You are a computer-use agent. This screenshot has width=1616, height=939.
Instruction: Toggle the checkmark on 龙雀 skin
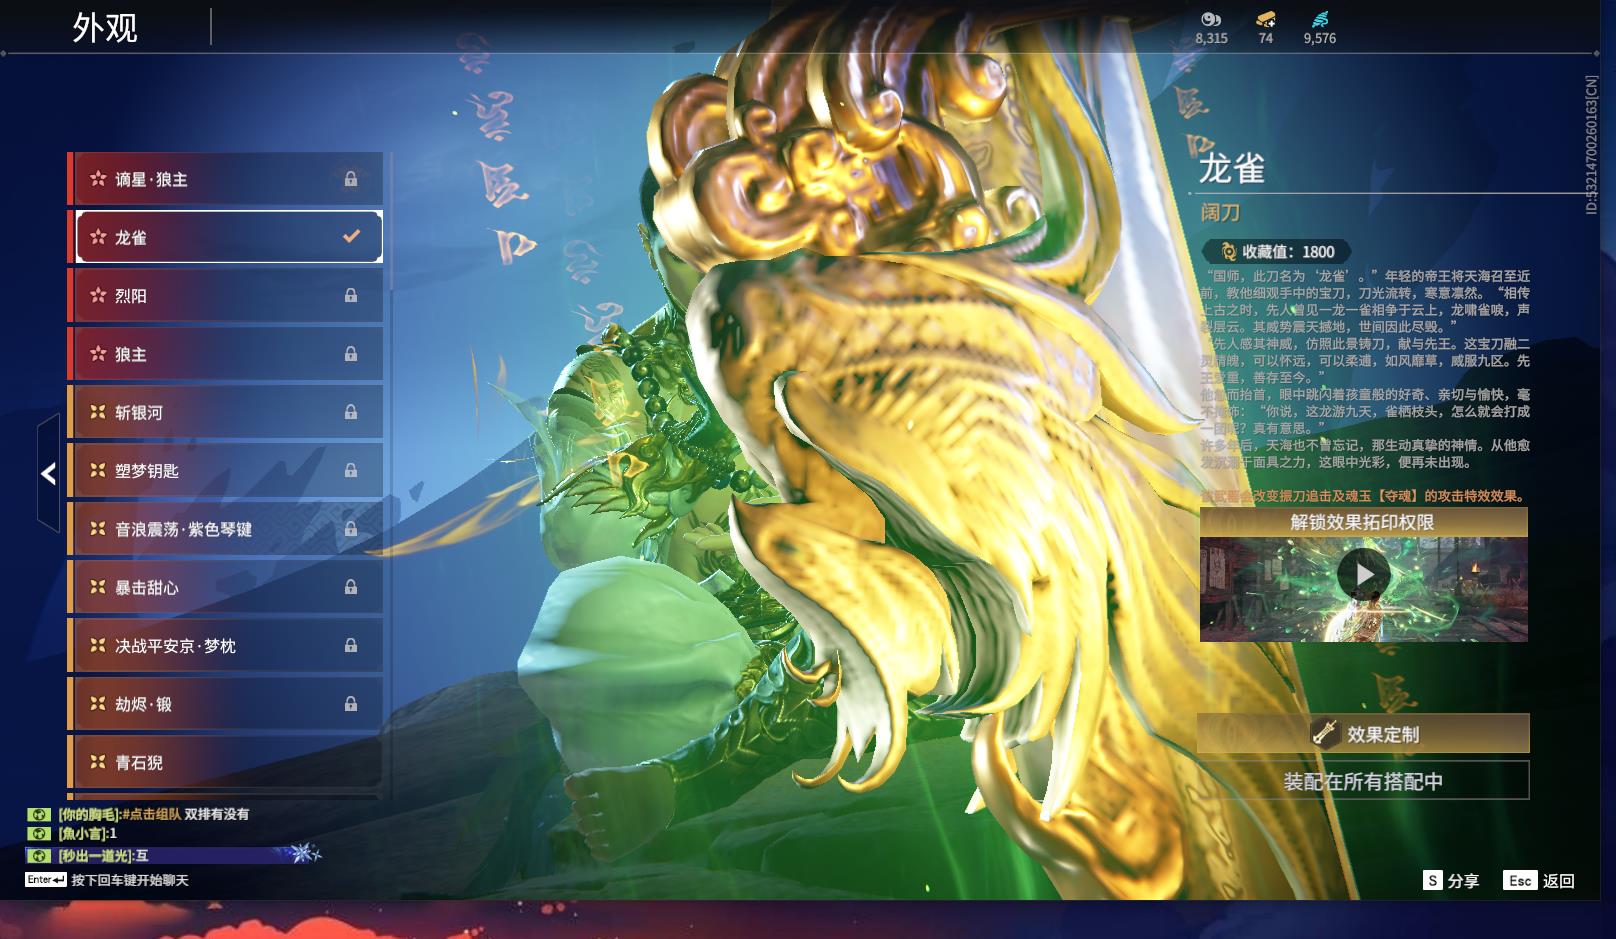coord(351,237)
